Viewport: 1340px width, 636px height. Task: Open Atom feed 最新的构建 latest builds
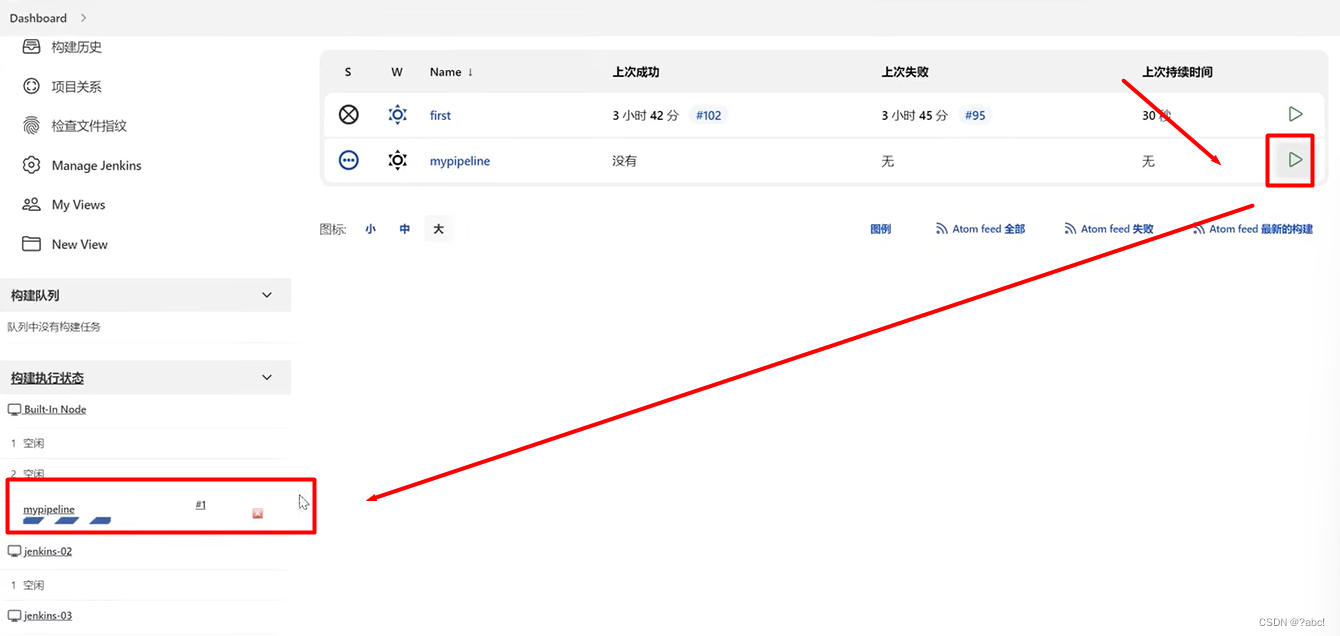click(x=1253, y=229)
